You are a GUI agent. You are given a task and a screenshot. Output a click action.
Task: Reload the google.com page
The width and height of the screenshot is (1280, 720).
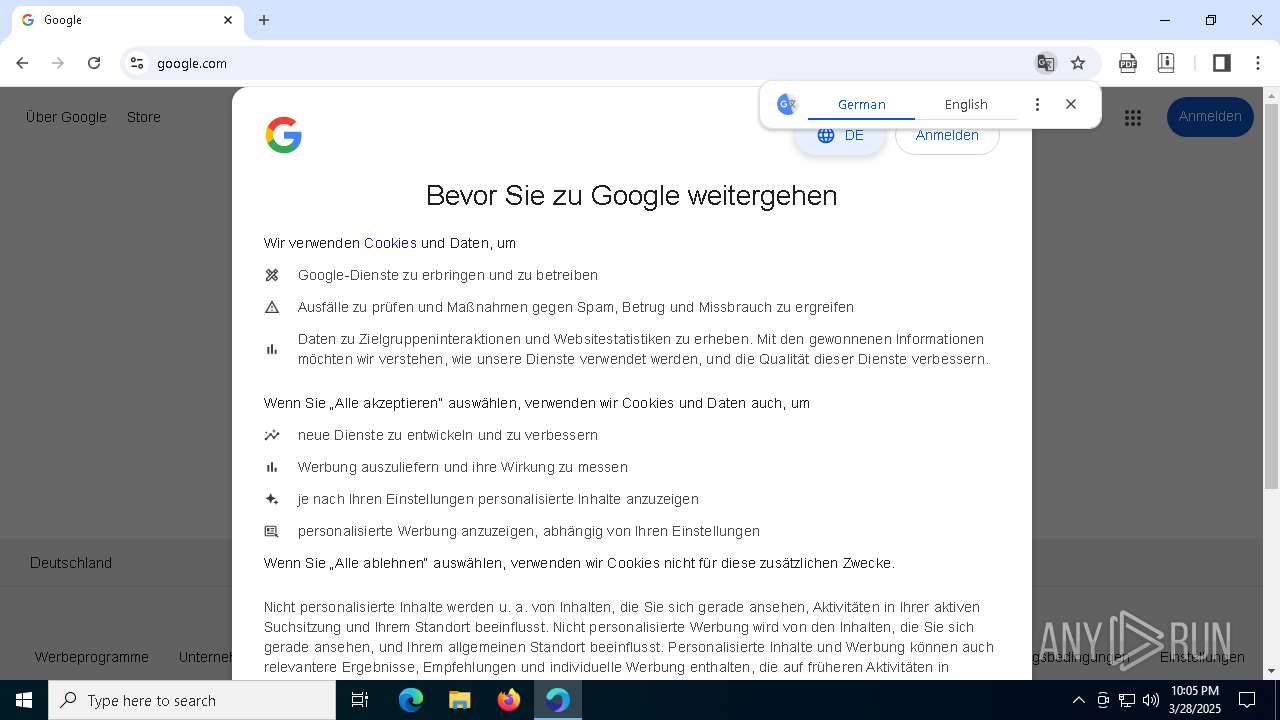[x=94, y=63]
